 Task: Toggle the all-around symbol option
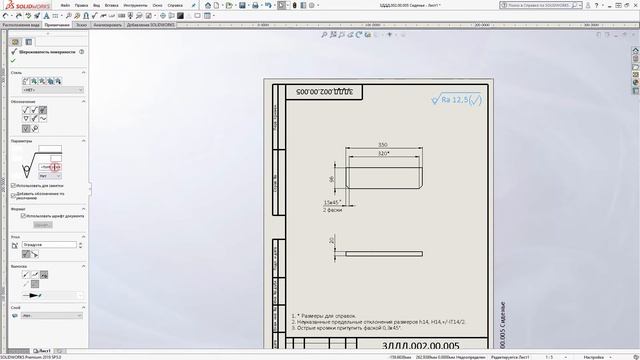pyautogui.click(x=35, y=129)
